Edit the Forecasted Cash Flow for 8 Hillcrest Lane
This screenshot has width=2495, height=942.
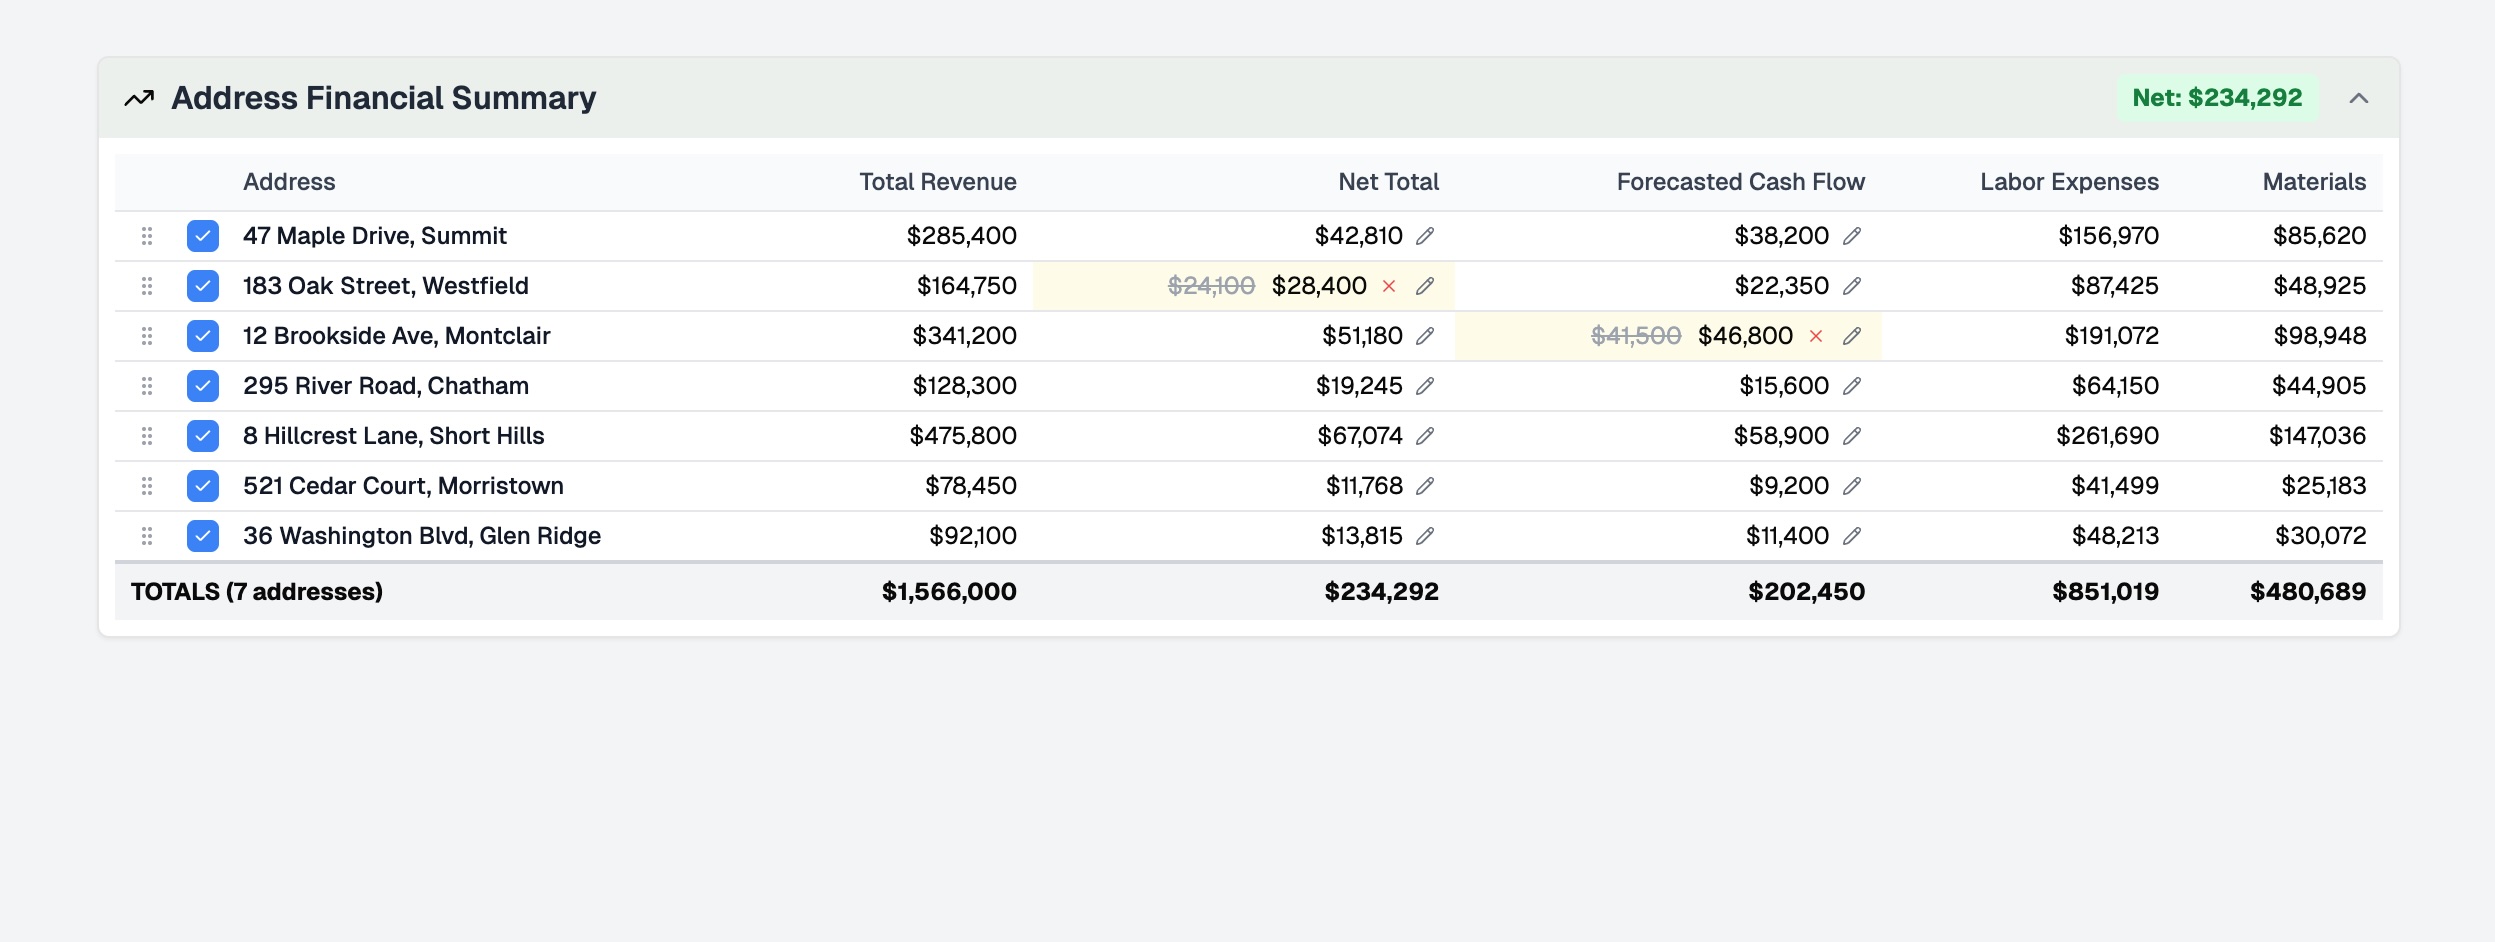[x=1855, y=435]
